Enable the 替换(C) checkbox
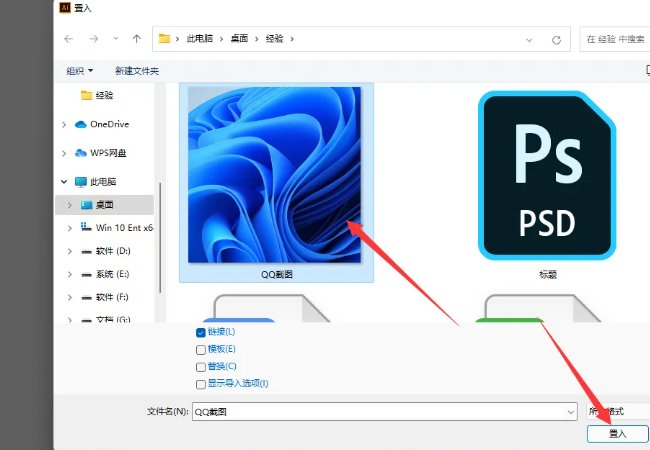The image size is (650, 450). [x=201, y=367]
